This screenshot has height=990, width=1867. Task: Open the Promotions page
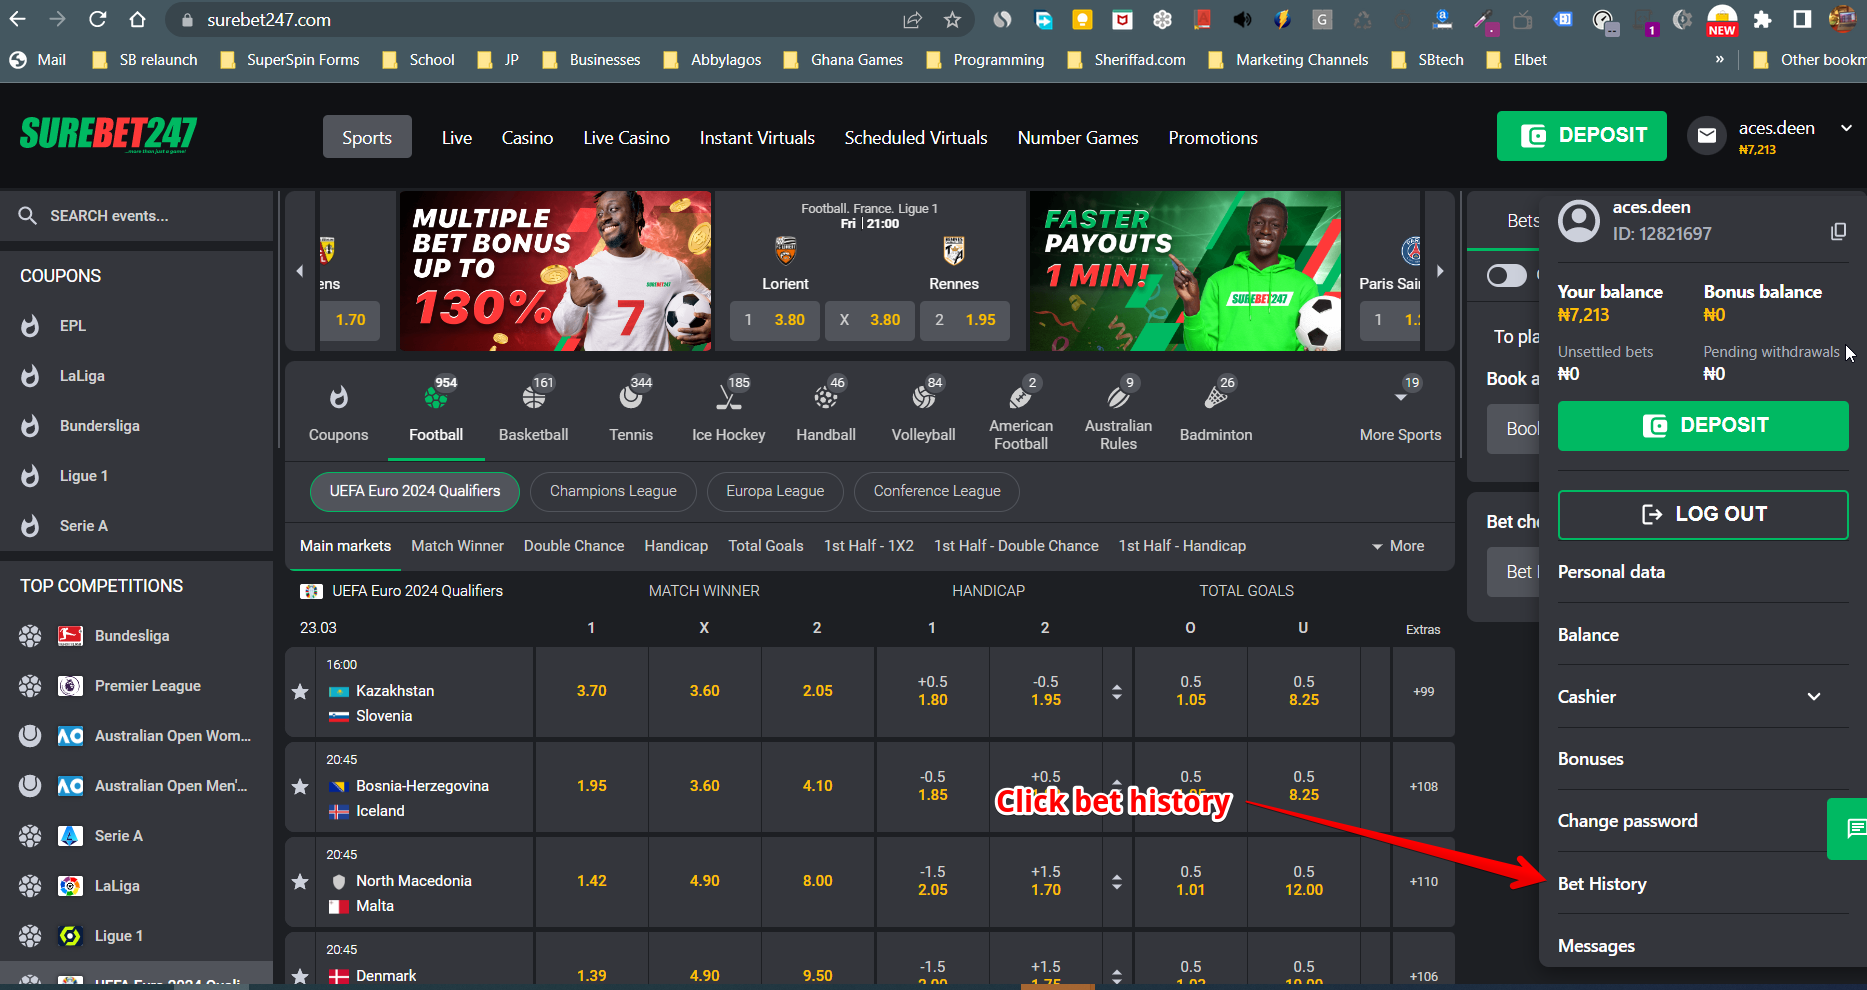pyautogui.click(x=1213, y=138)
